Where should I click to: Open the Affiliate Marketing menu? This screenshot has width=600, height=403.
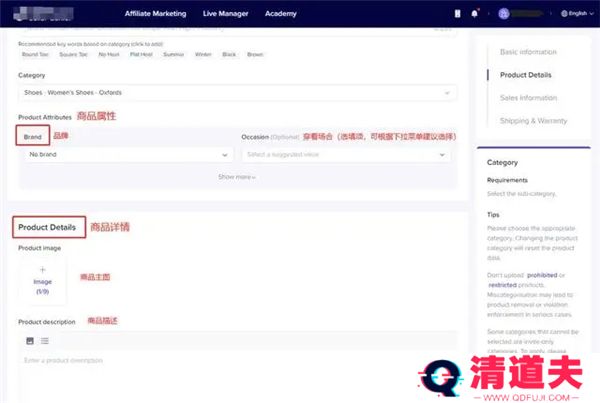[x=155, y=14]
